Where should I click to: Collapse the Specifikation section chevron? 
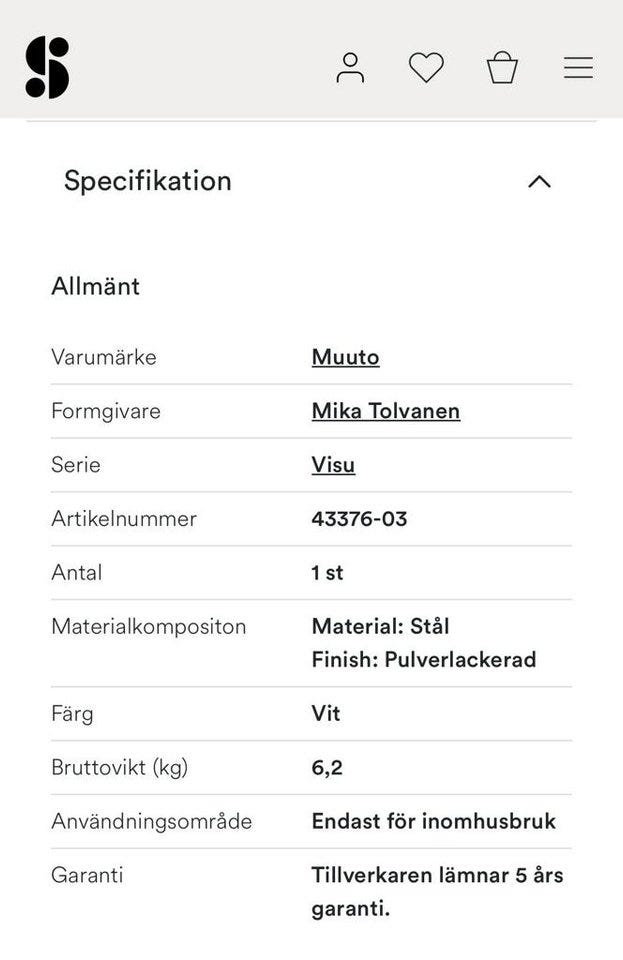click(539, 181)
